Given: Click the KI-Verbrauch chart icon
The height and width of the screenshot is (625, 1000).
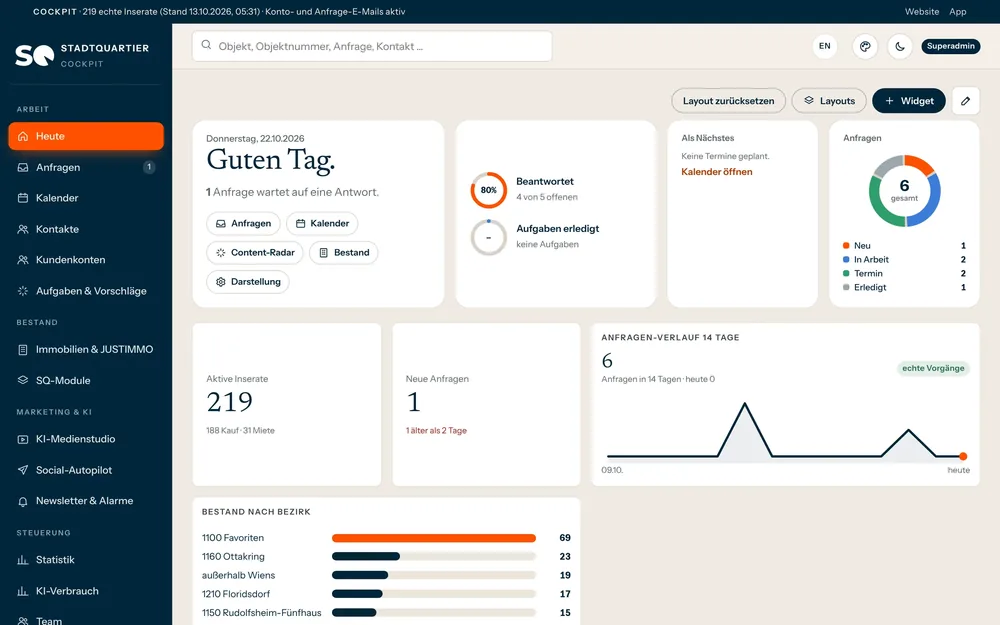Looking at the screenshot, I should pos(23,591).
